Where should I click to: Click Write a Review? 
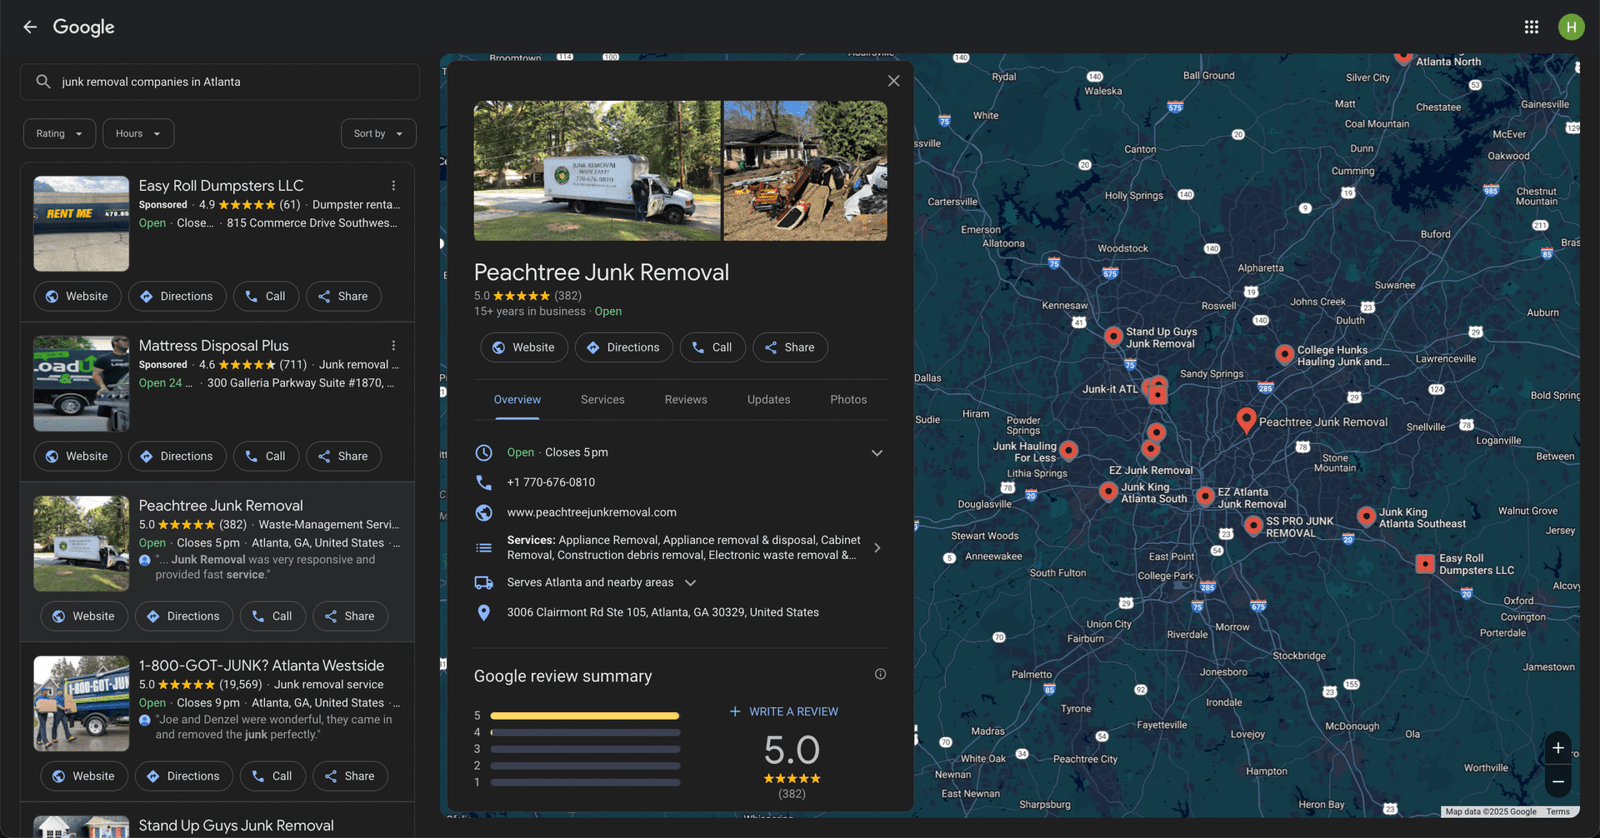pyautogui.click(x=784, y=712)
